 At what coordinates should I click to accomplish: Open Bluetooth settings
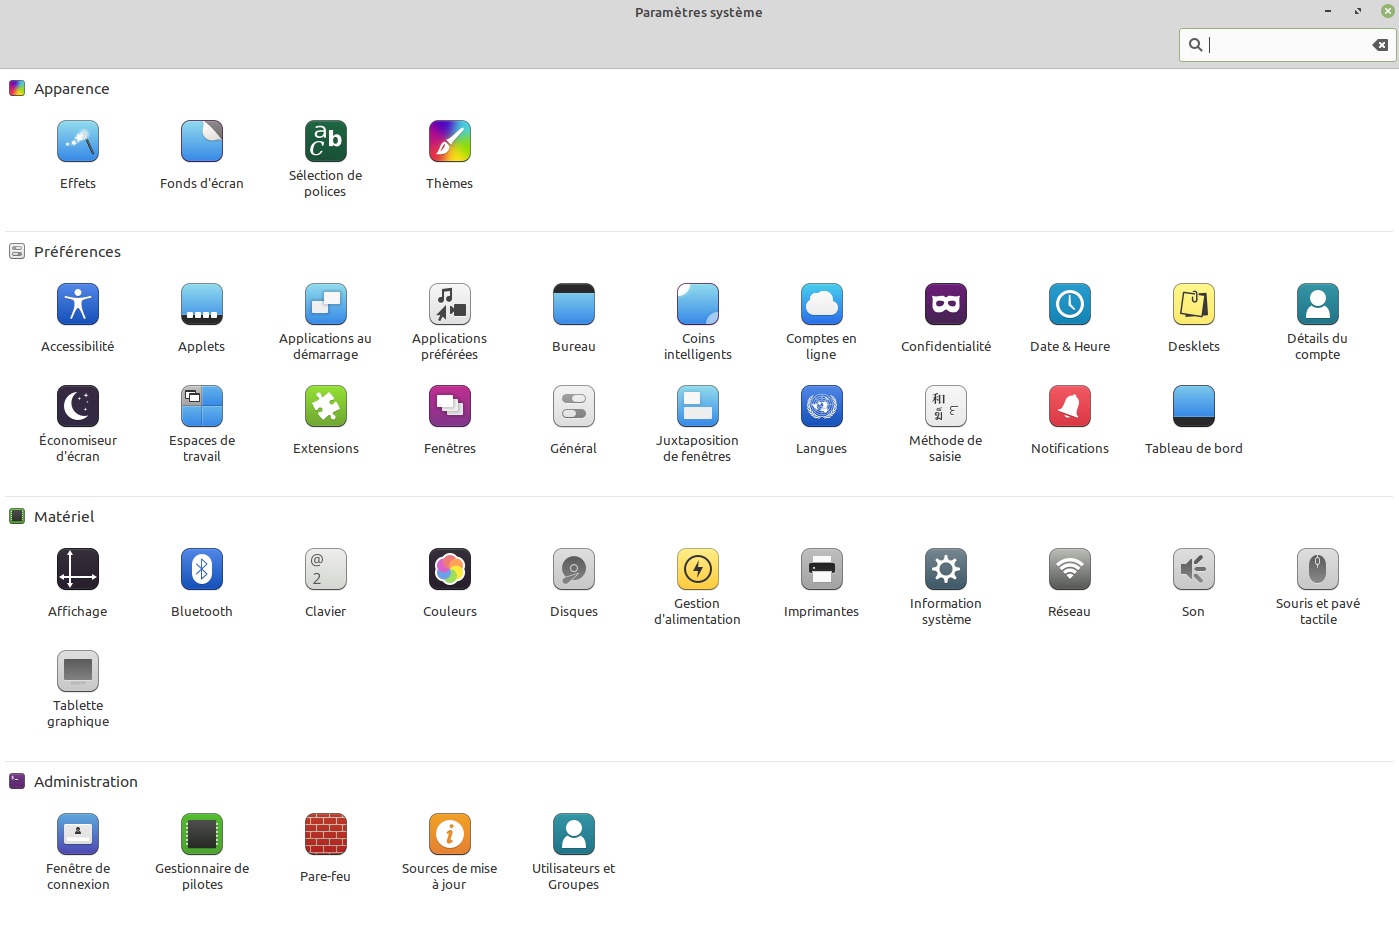coord(202,570)
